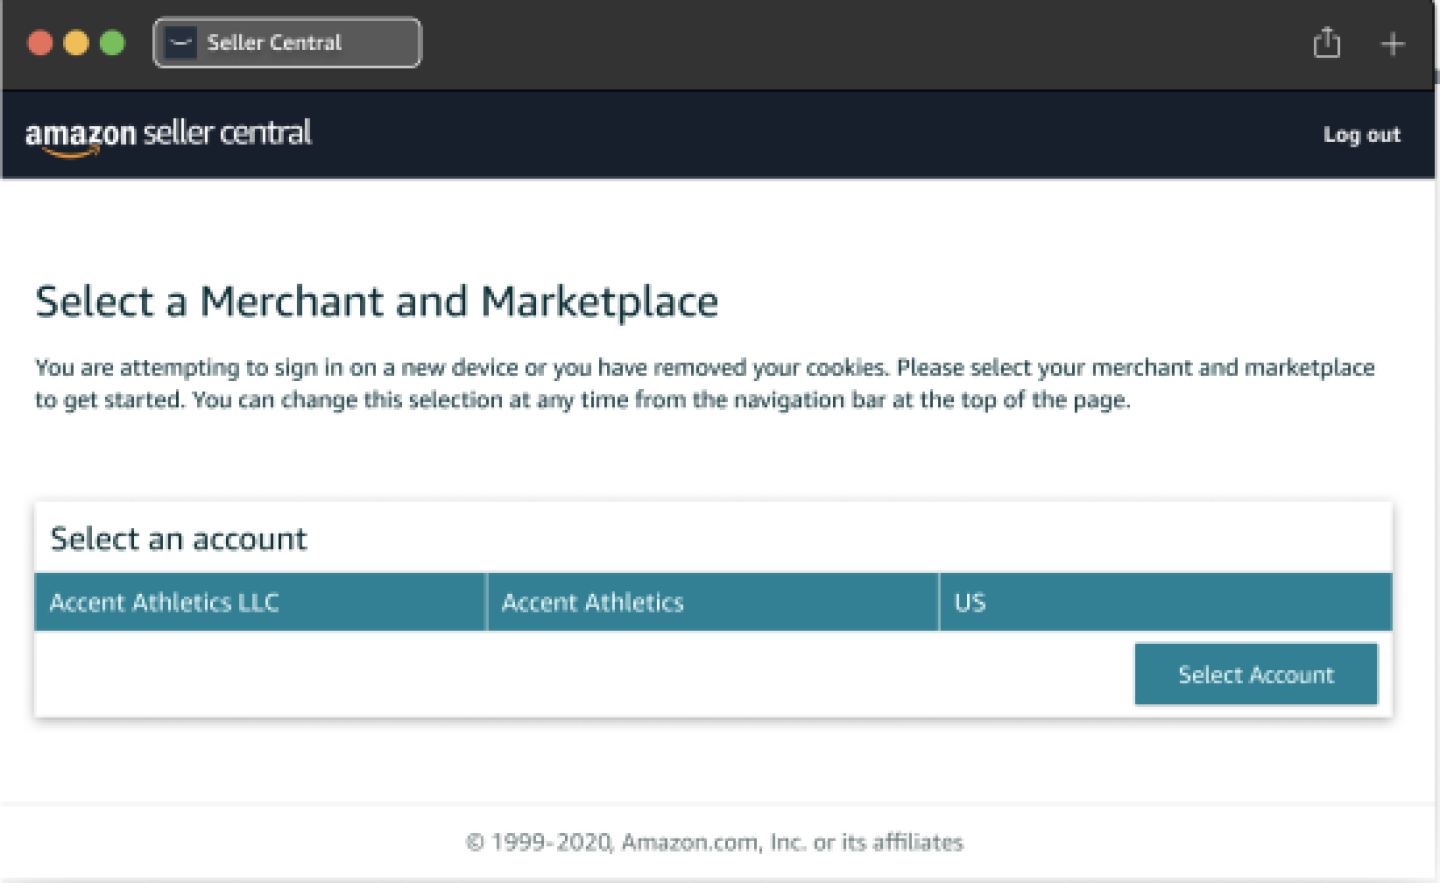This screenshot has height=883, width=1440.
Task: Expand the Select an account section header
Action: (x=178, y=538)
